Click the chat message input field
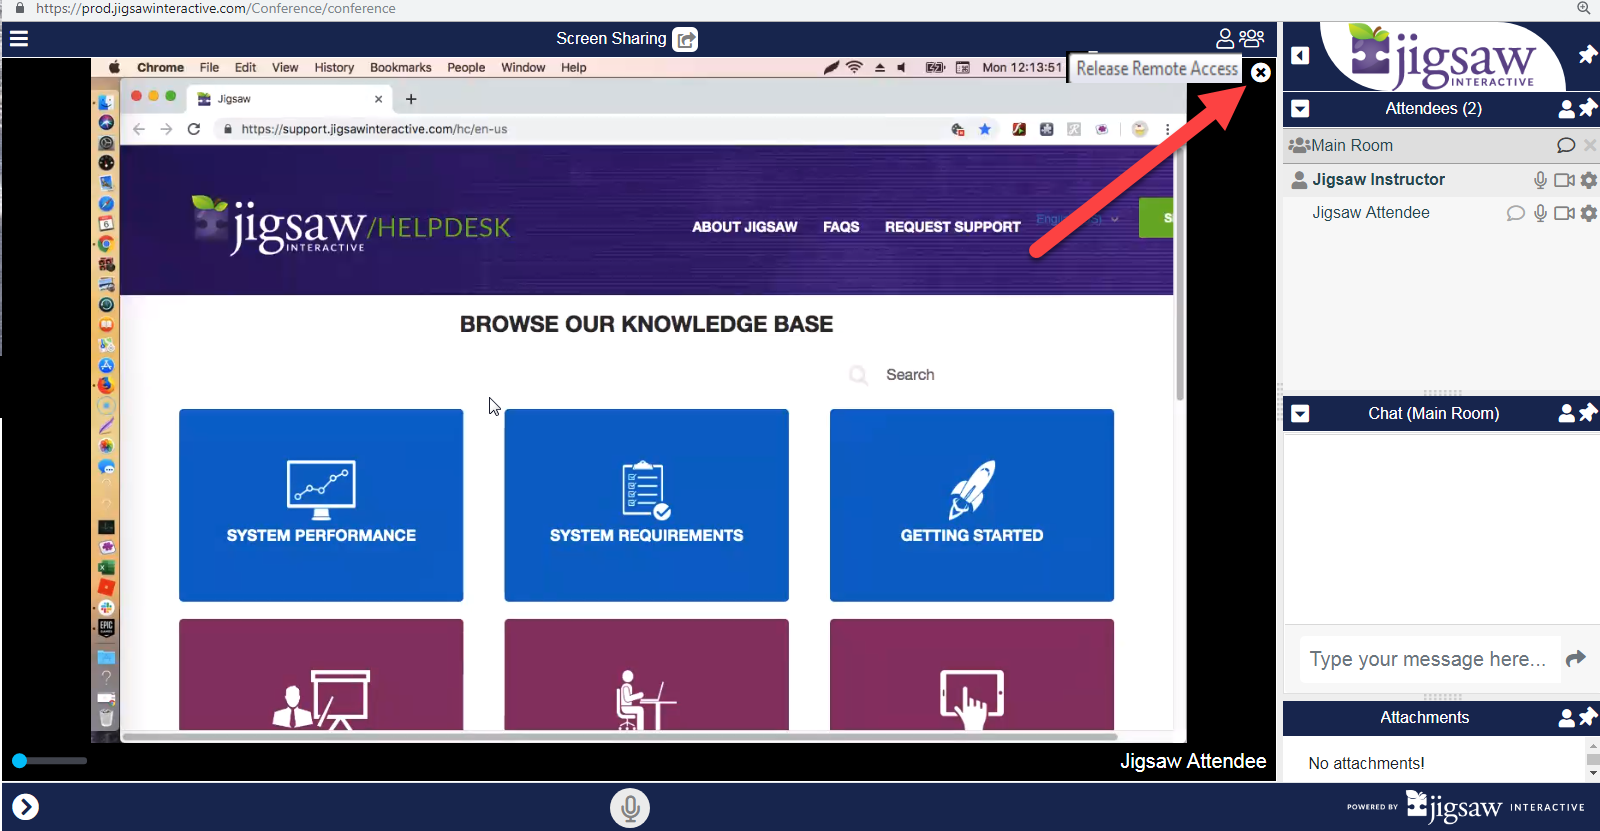 [1428, 659]
